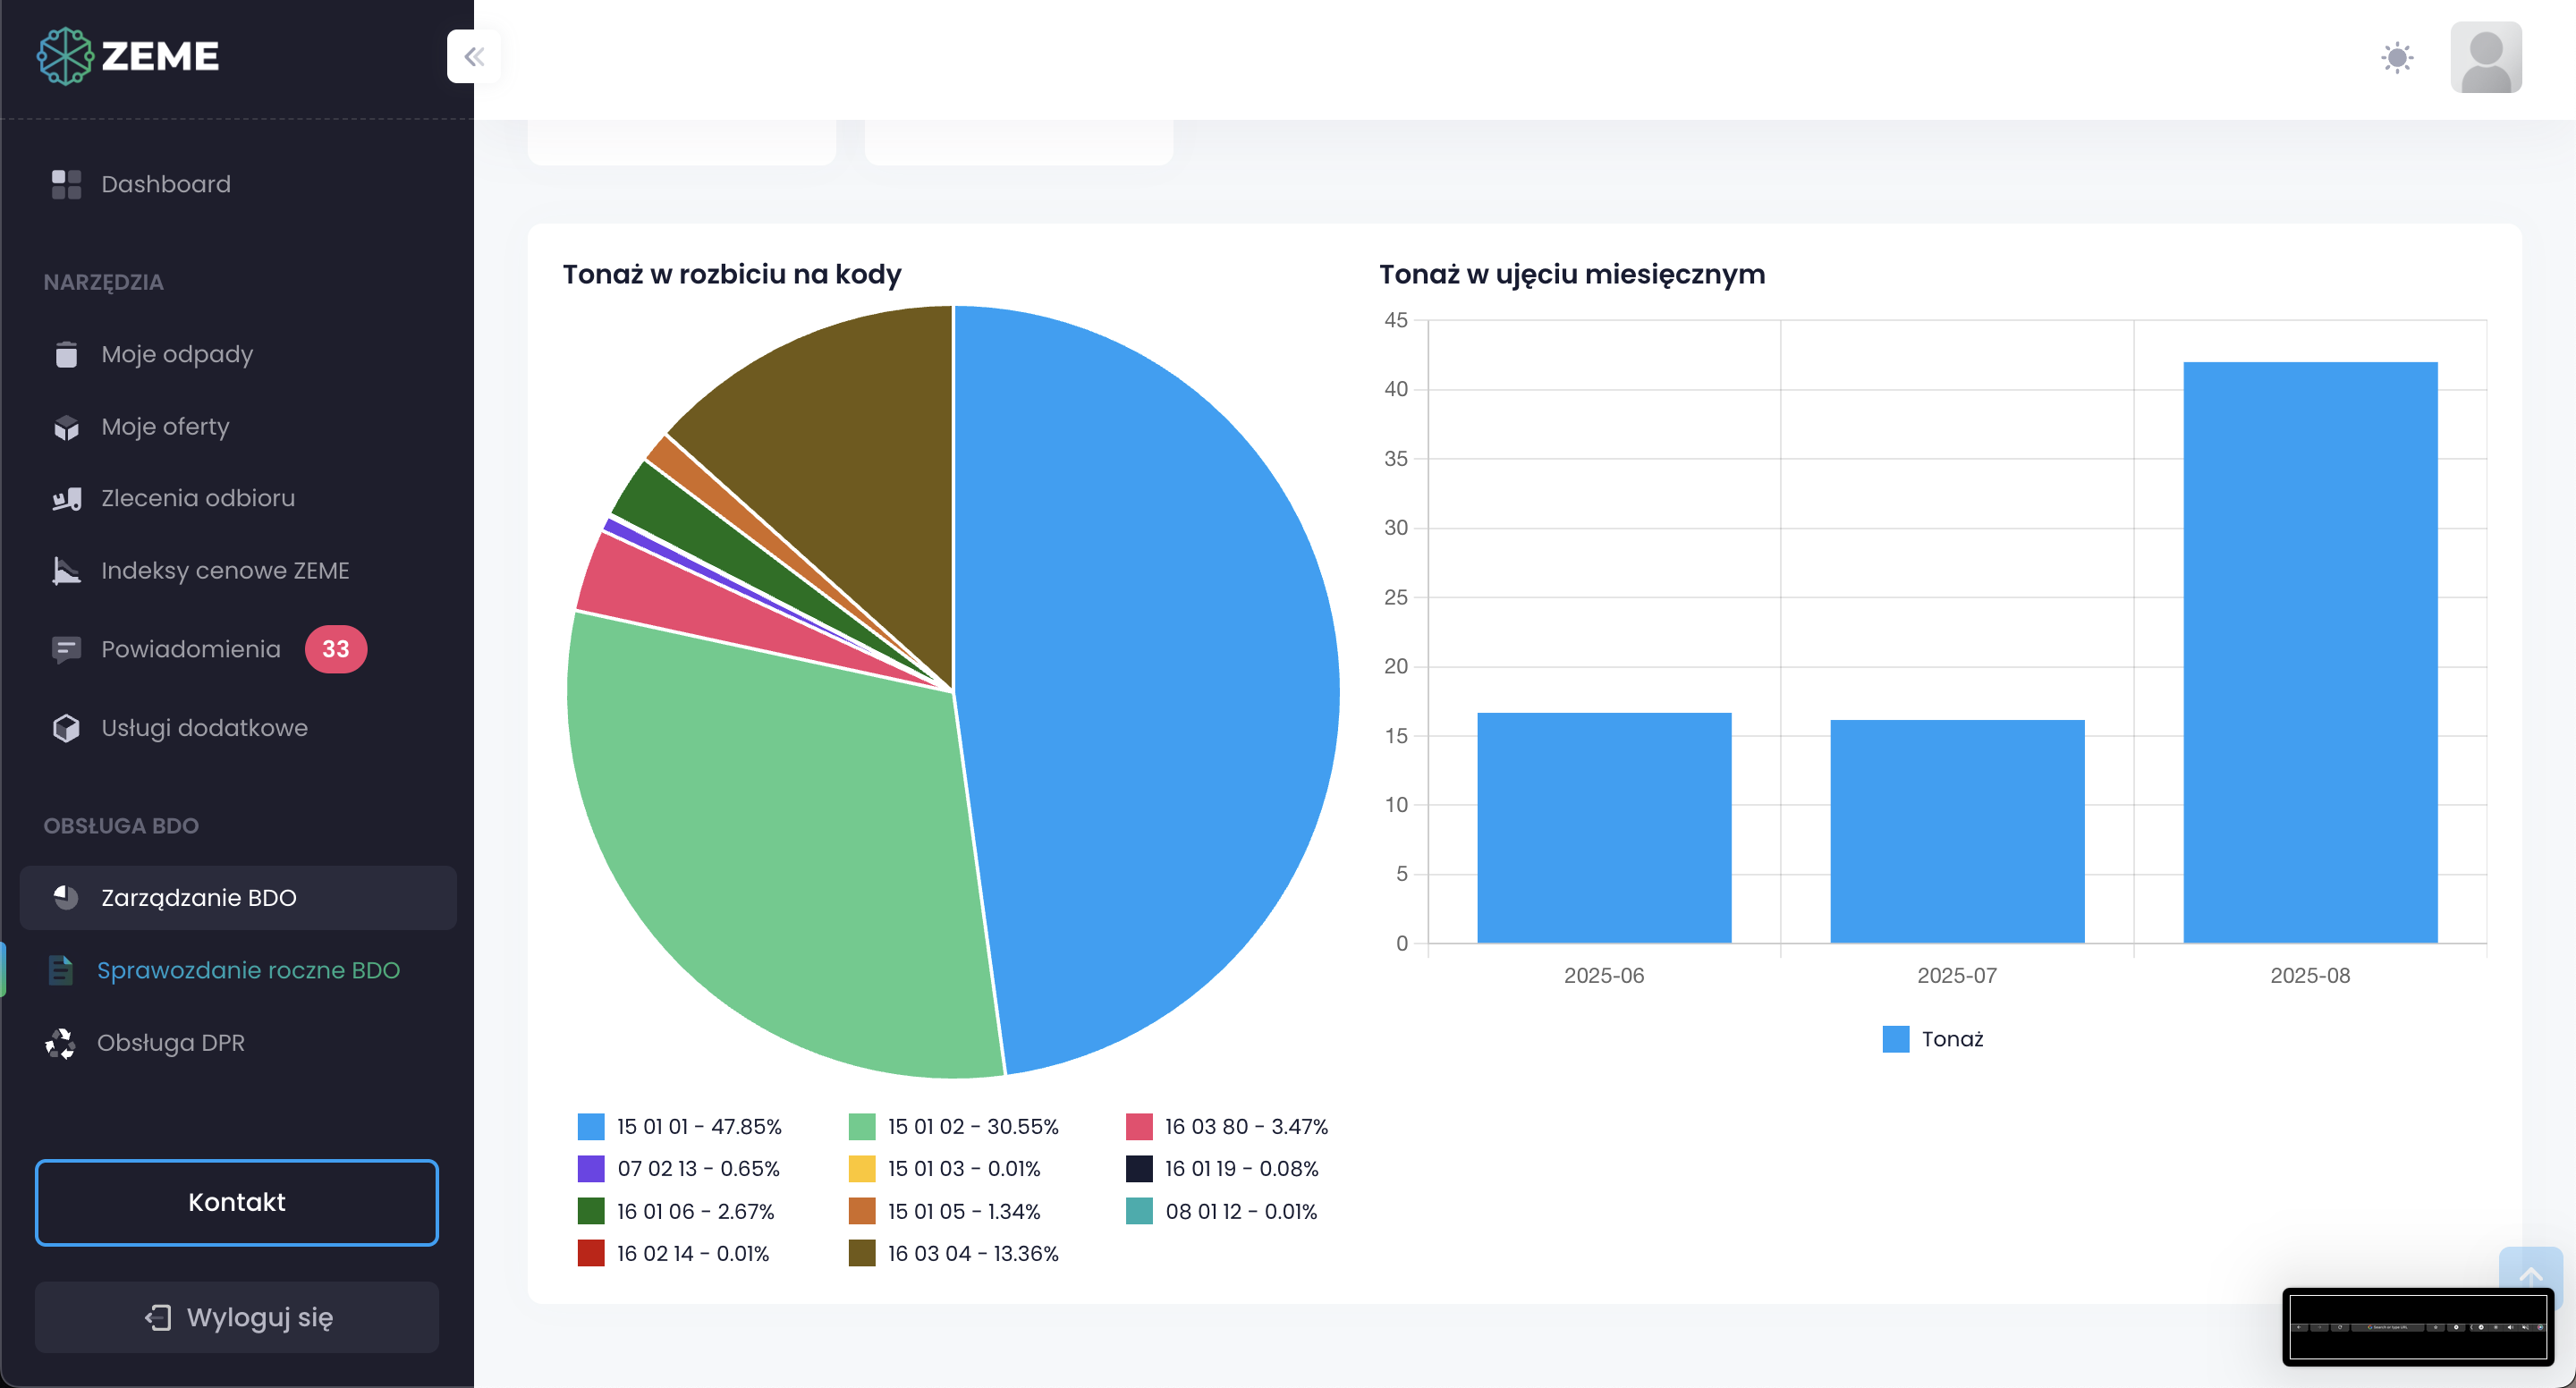Click the ZEME logo icon
This screenshot has width=2576, height=1388.
coord(65,56)
